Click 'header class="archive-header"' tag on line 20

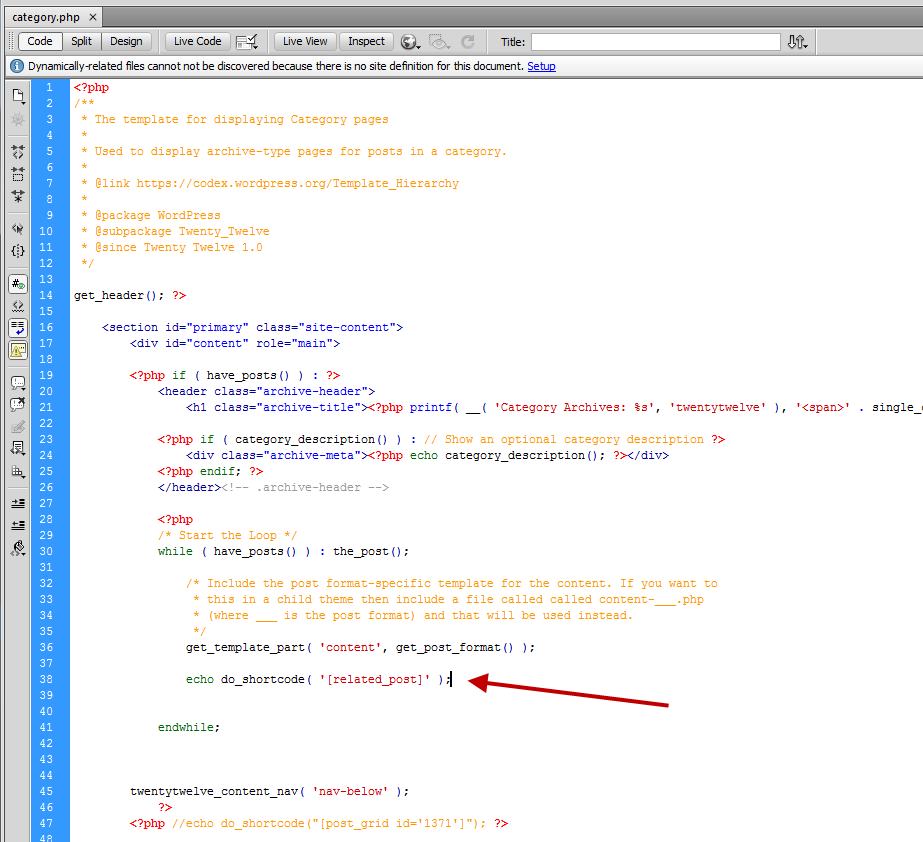[266, 391]
